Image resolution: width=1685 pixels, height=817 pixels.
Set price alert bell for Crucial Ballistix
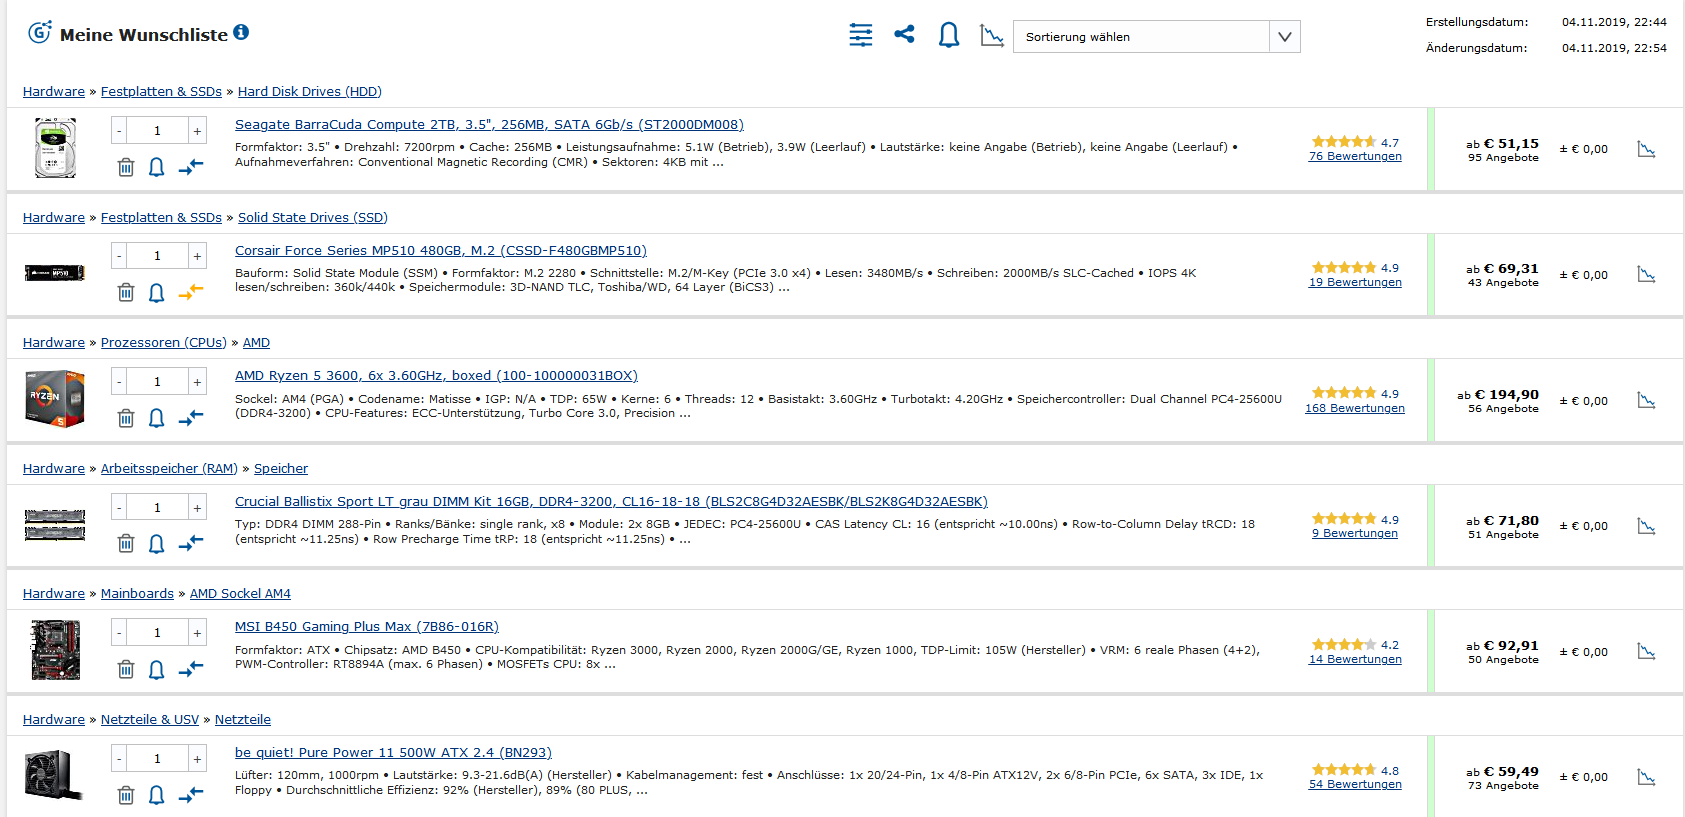tap(156, 543)
